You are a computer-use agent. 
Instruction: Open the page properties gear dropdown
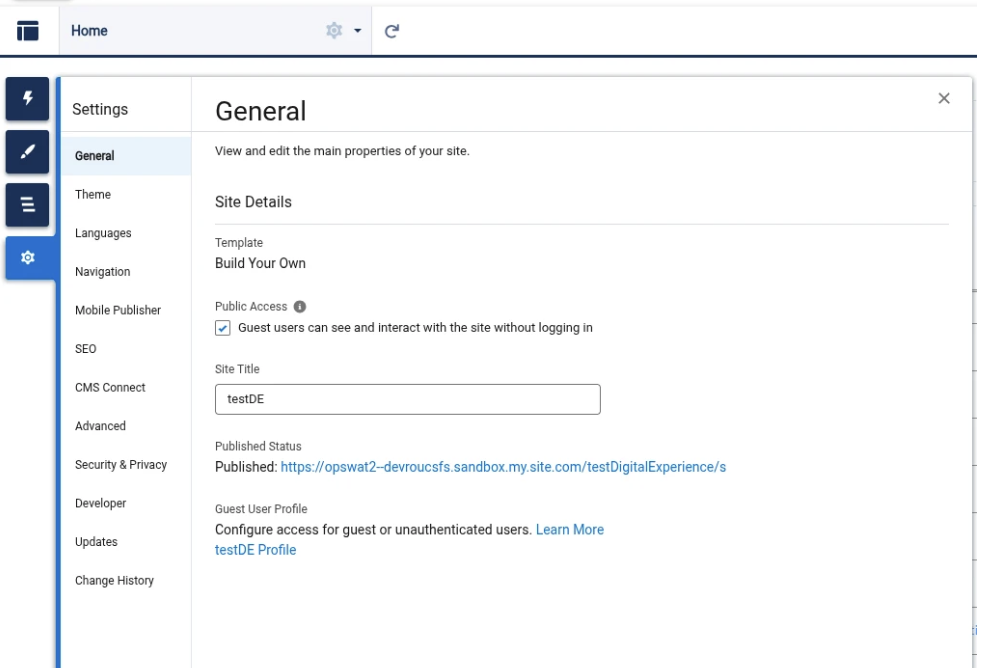coord(343,31)
